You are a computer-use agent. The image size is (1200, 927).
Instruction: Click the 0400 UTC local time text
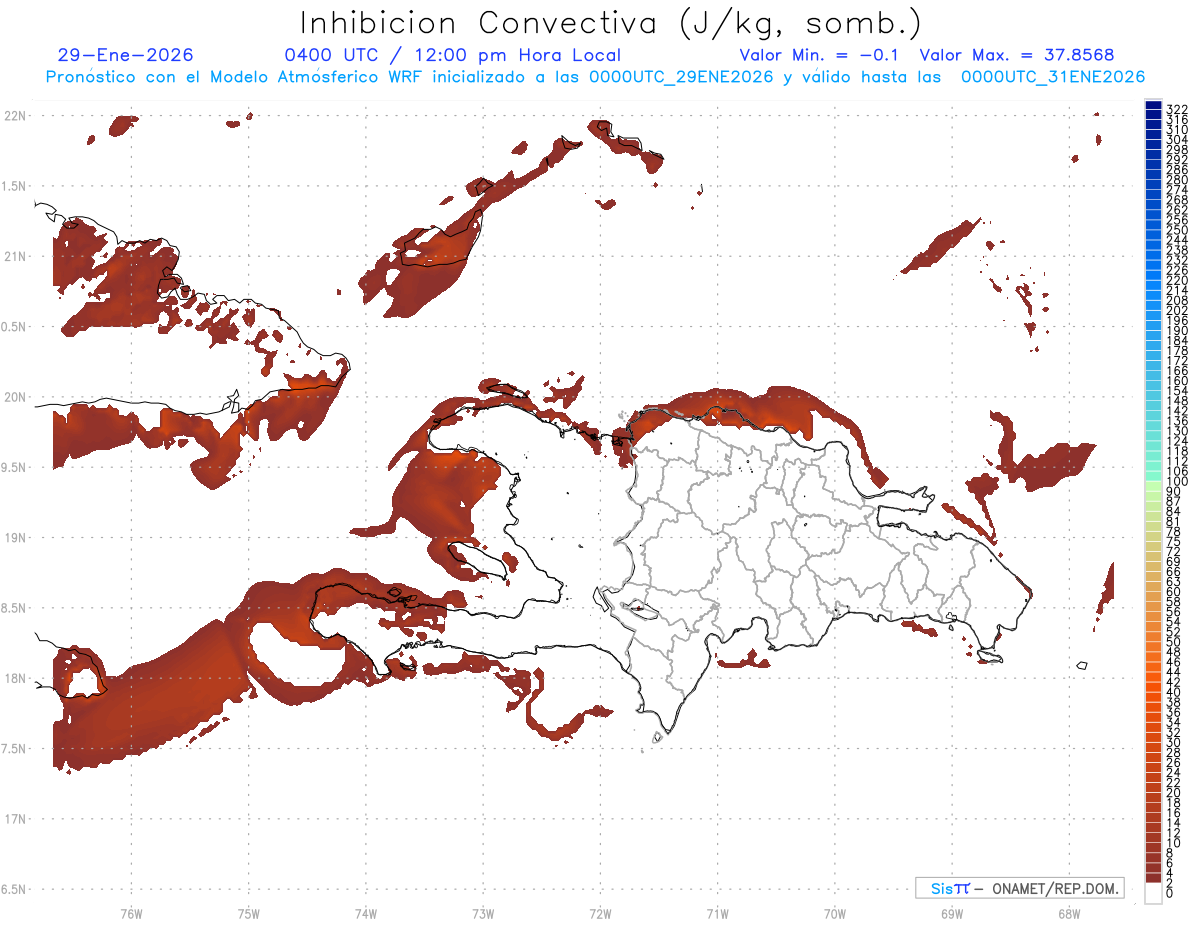(452, 55)
